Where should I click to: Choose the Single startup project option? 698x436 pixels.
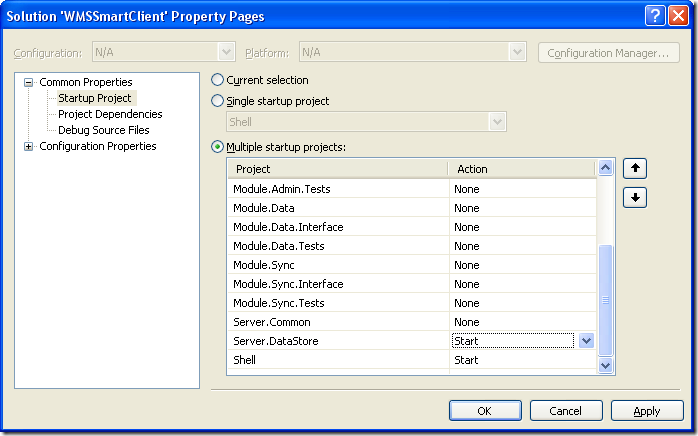click(x=218, y=101)
